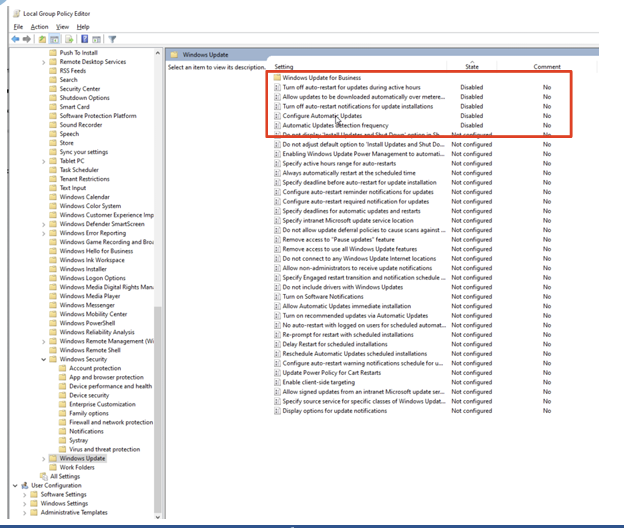
Task: Select 'Turn off auto-restart notifications for update installations'
Action: 358,106
